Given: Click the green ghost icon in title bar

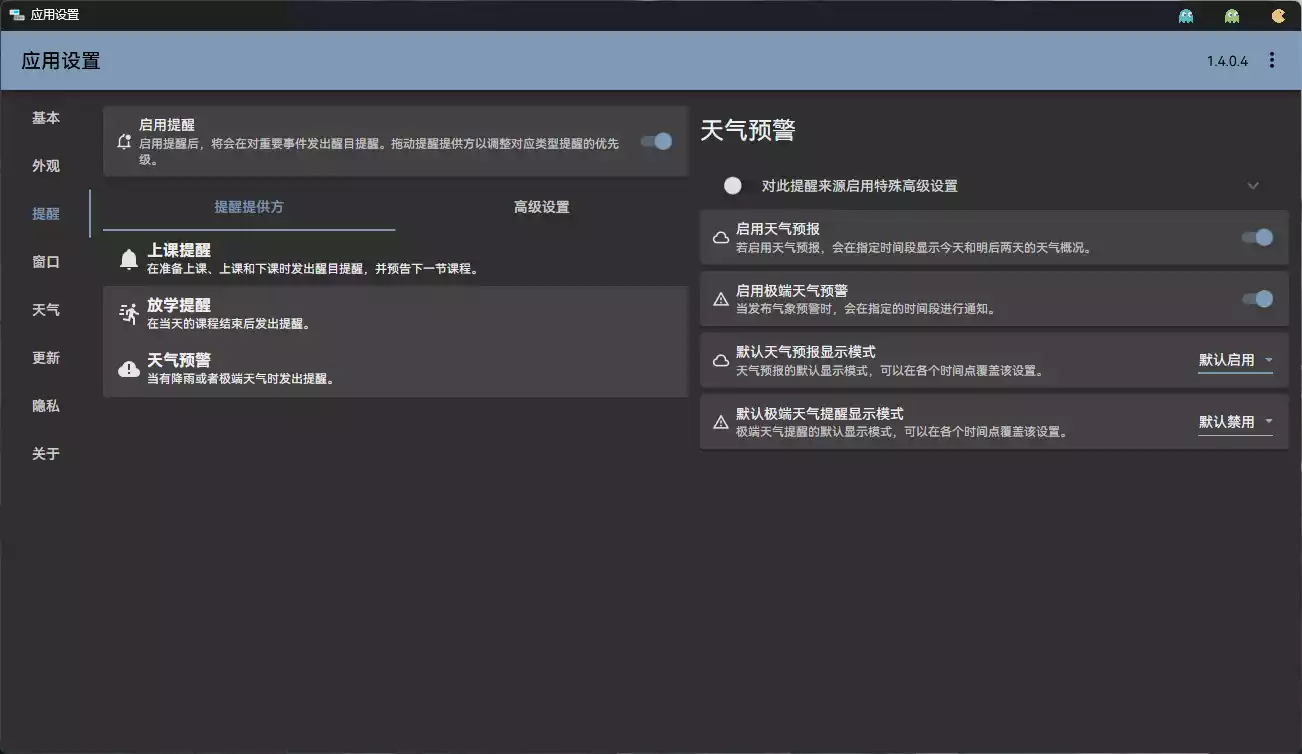Looking at the screenshot, I should click(1232, 16).
